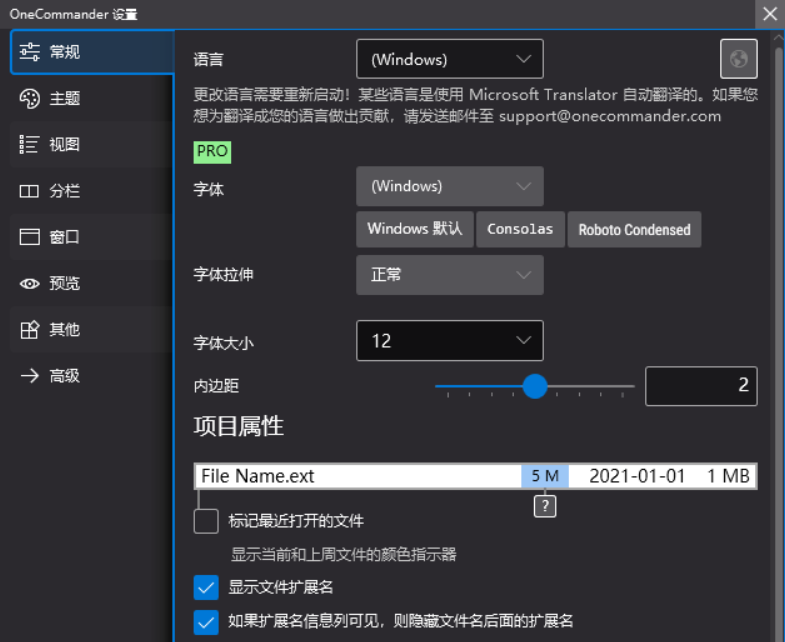Click the blocks icon beside 其他
This screenshot has width=785, height=642.
tap(30, 330)
